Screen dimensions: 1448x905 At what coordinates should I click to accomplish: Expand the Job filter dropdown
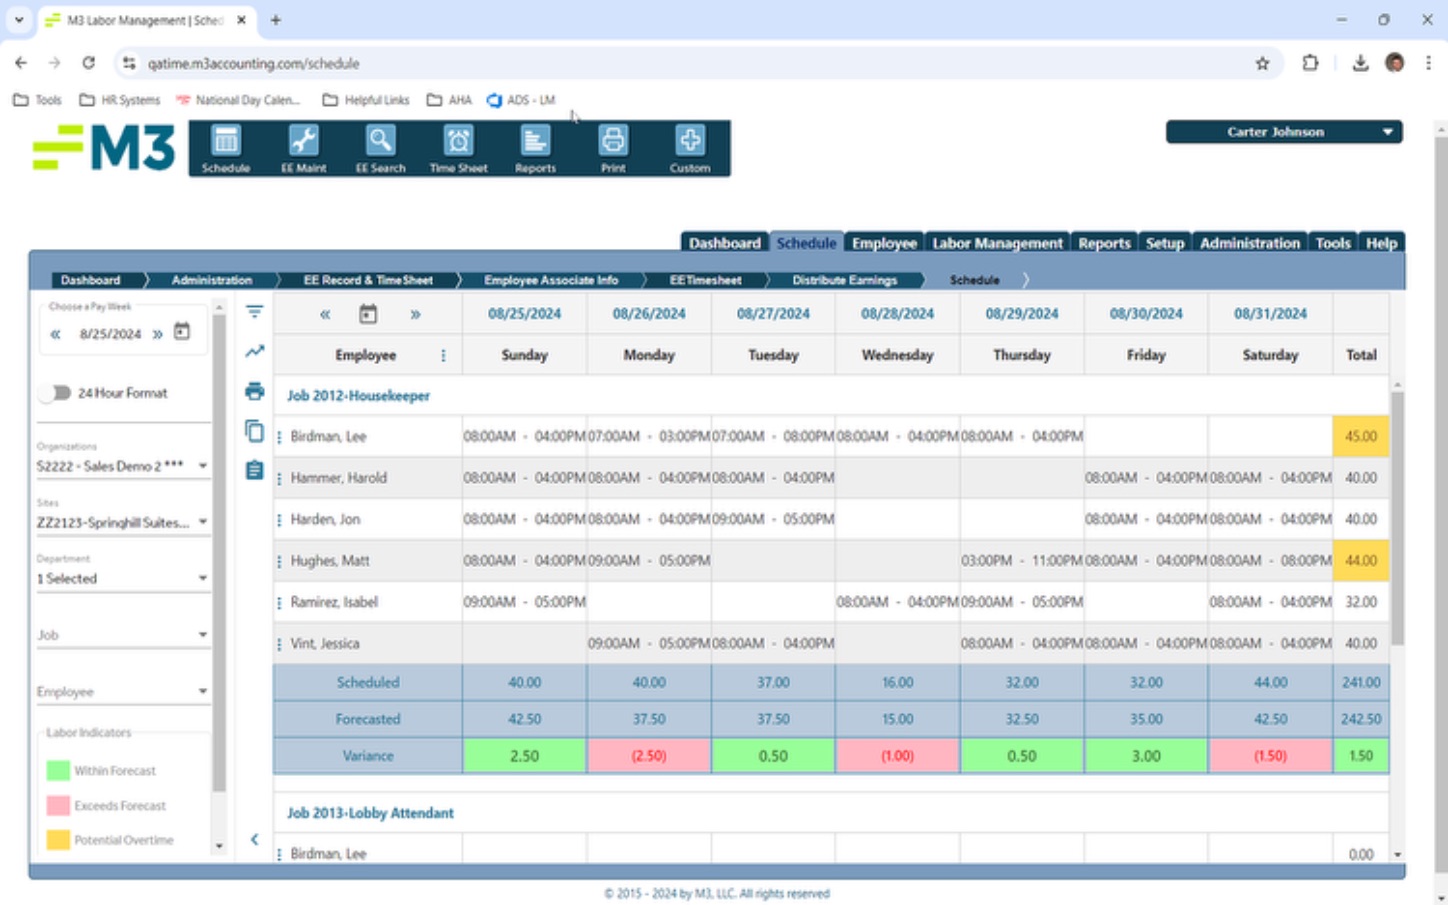122,635
